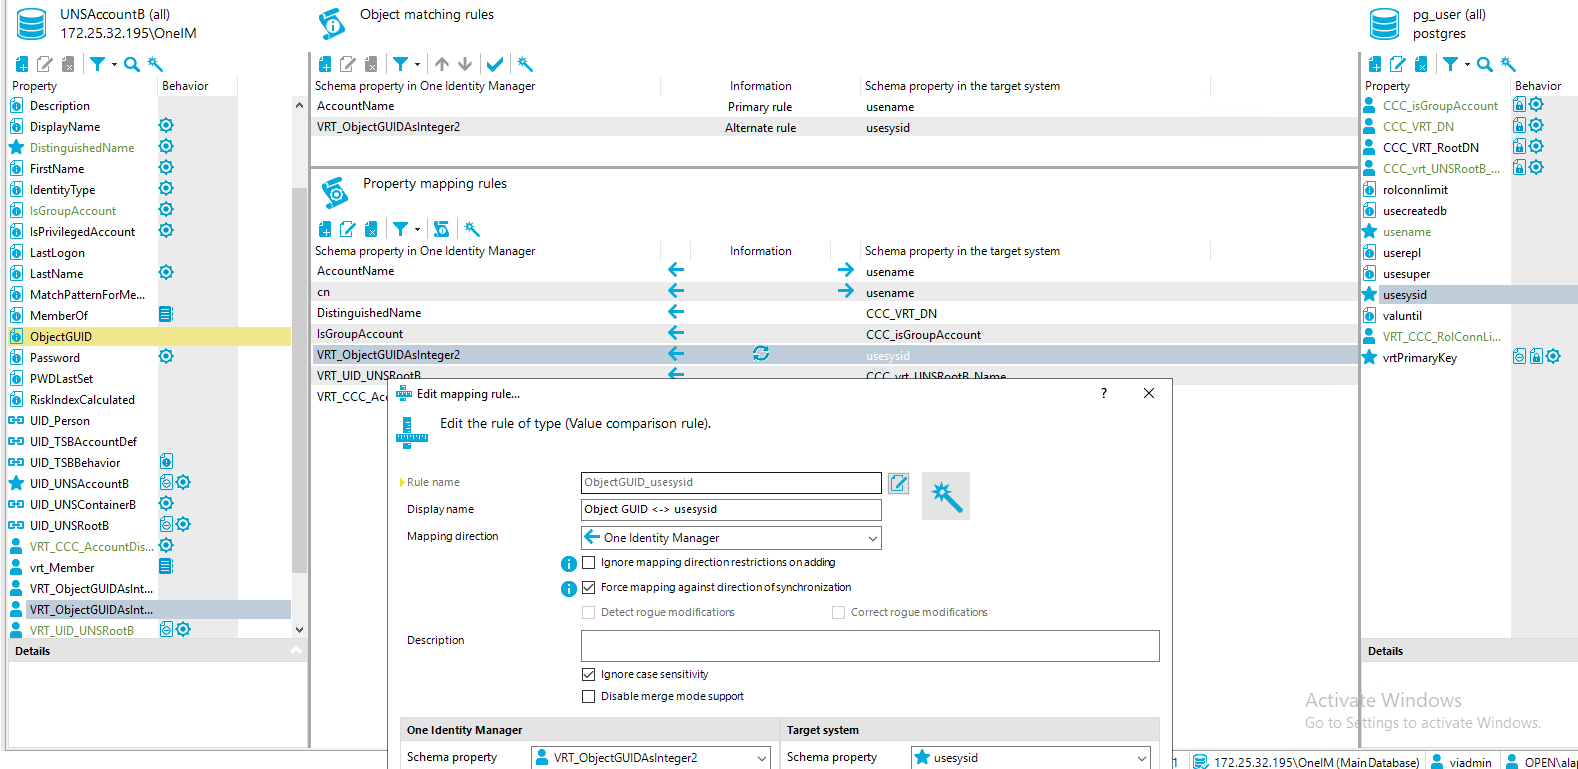Image resolution: width=1578 pixels, height=769 pixels.
Task: Select AccountName primary object matching rule
Action: coord(835,106)
